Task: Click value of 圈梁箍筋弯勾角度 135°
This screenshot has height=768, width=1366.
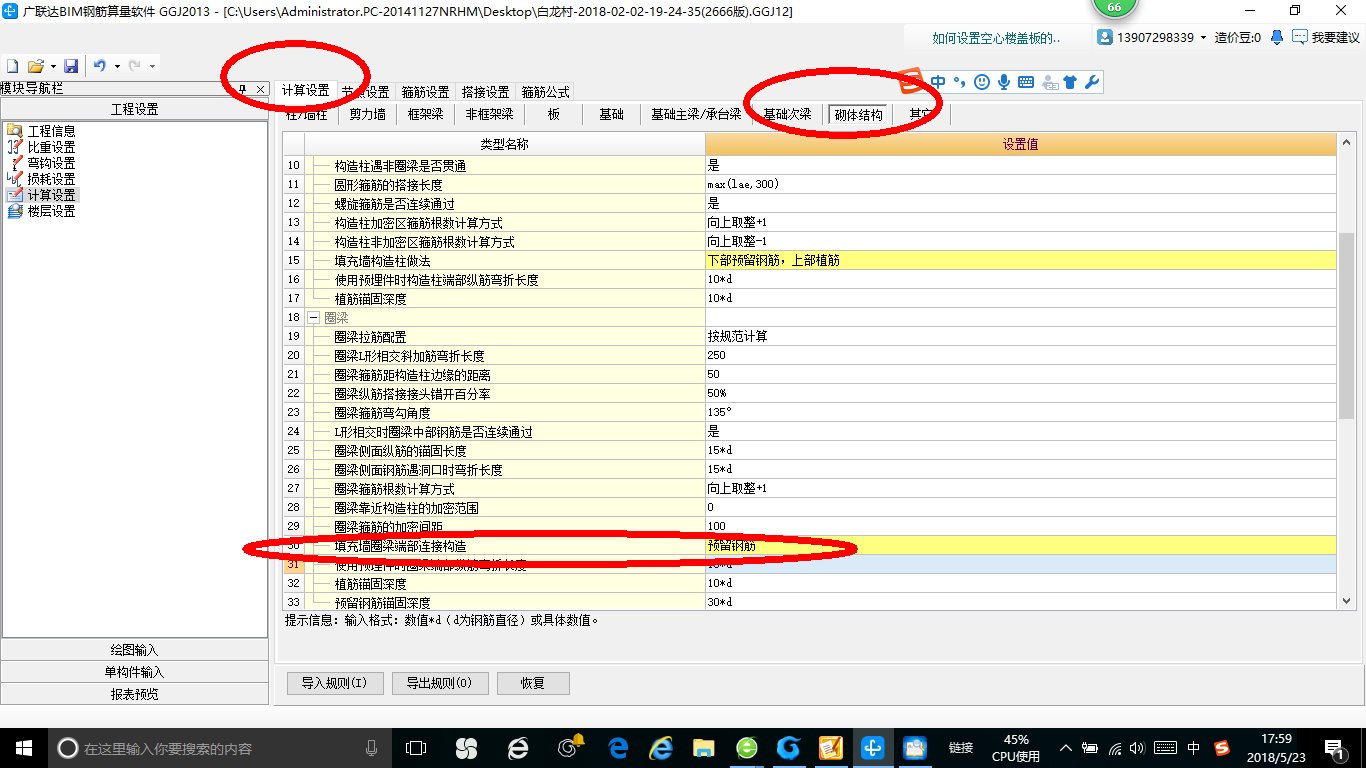Action: click(1020, 412)
